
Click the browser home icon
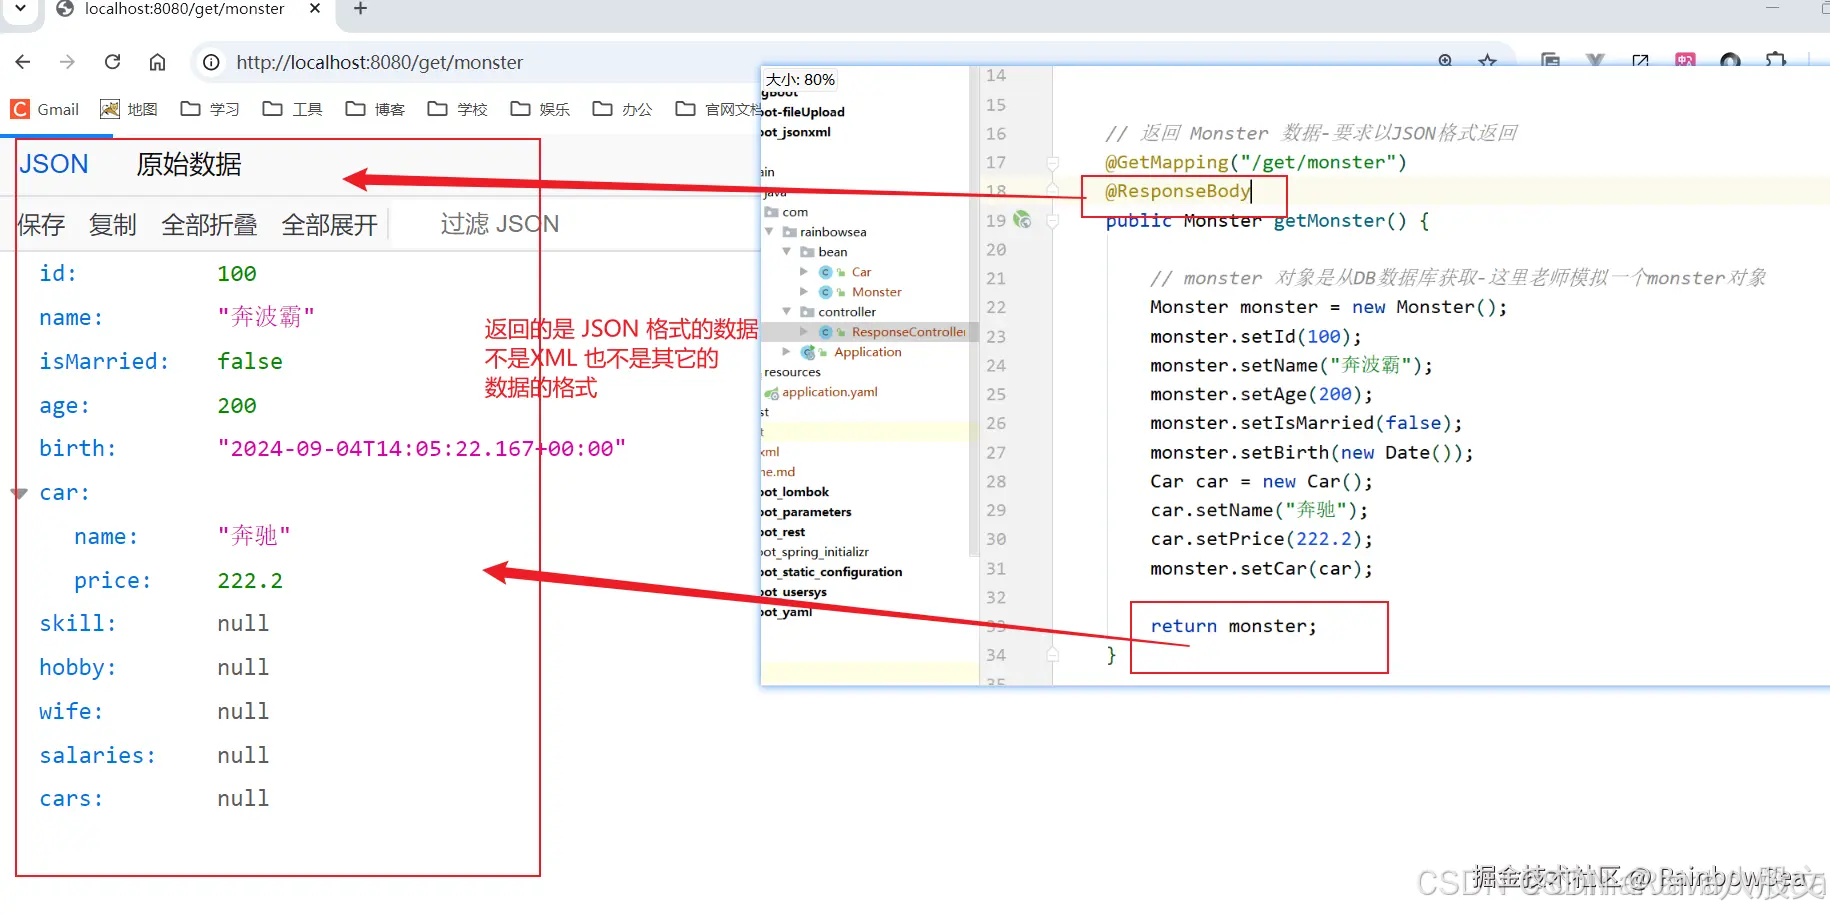pyautogui.click(x=156, y=61)
